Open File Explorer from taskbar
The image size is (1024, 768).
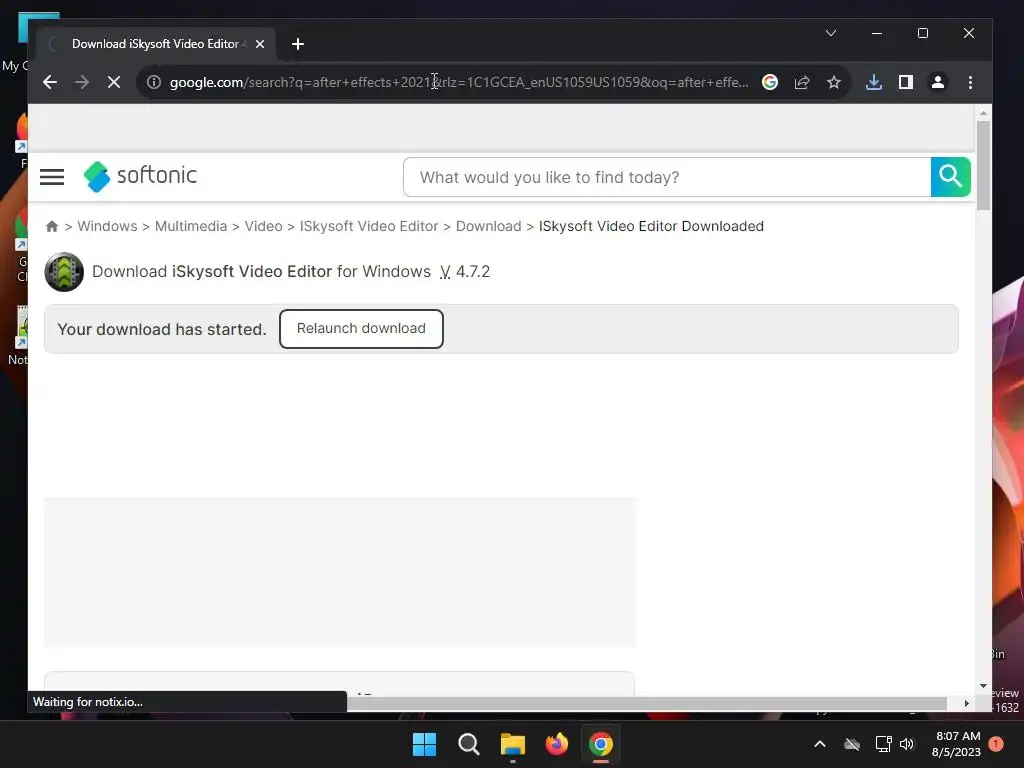coord(513,744)
